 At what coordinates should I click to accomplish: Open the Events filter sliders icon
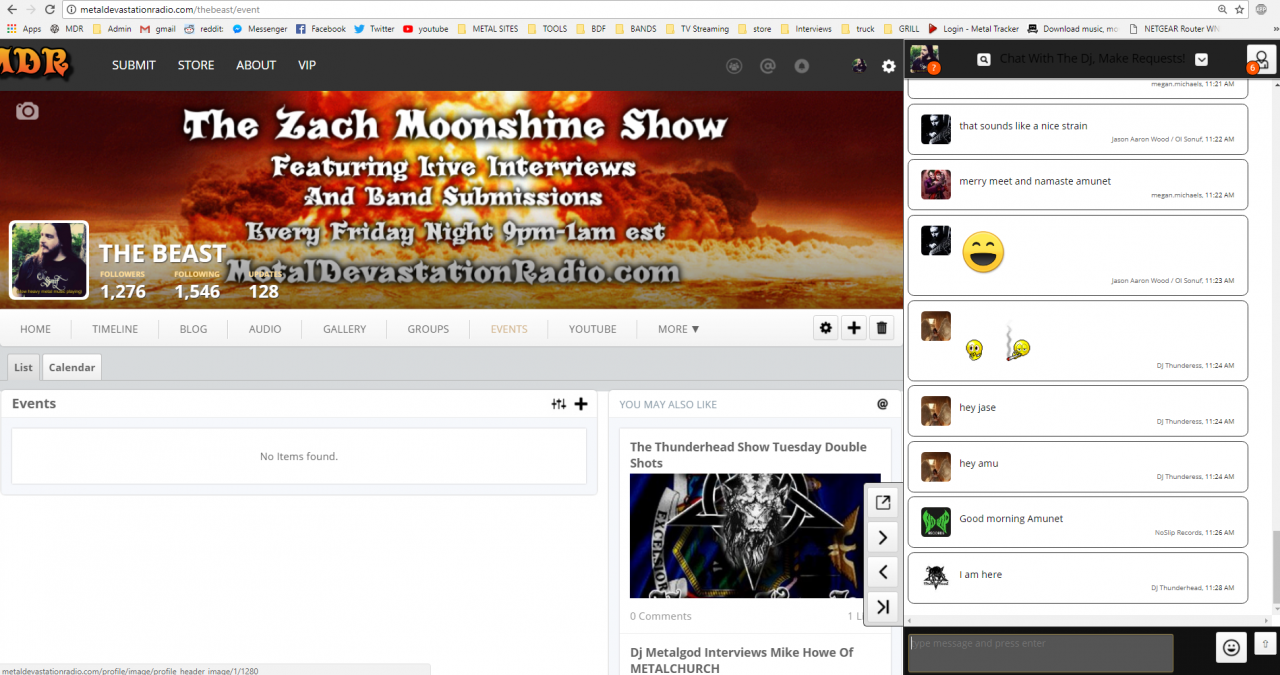[558, 404]
